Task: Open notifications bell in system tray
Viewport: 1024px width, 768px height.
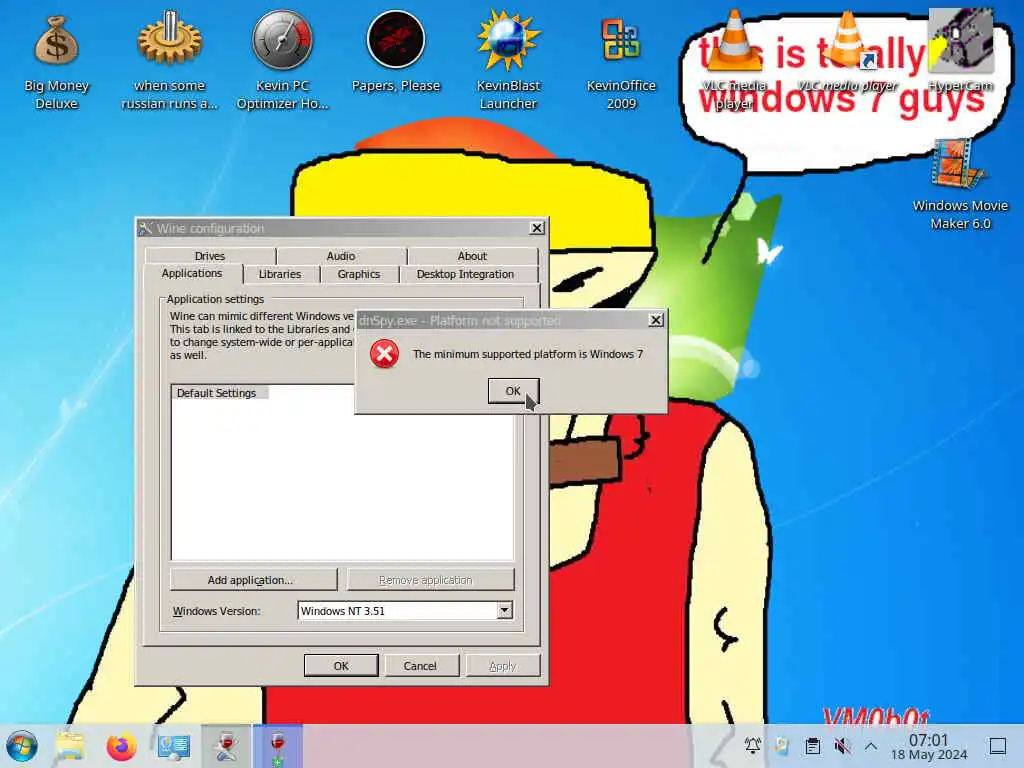Action: coord(752,745)
